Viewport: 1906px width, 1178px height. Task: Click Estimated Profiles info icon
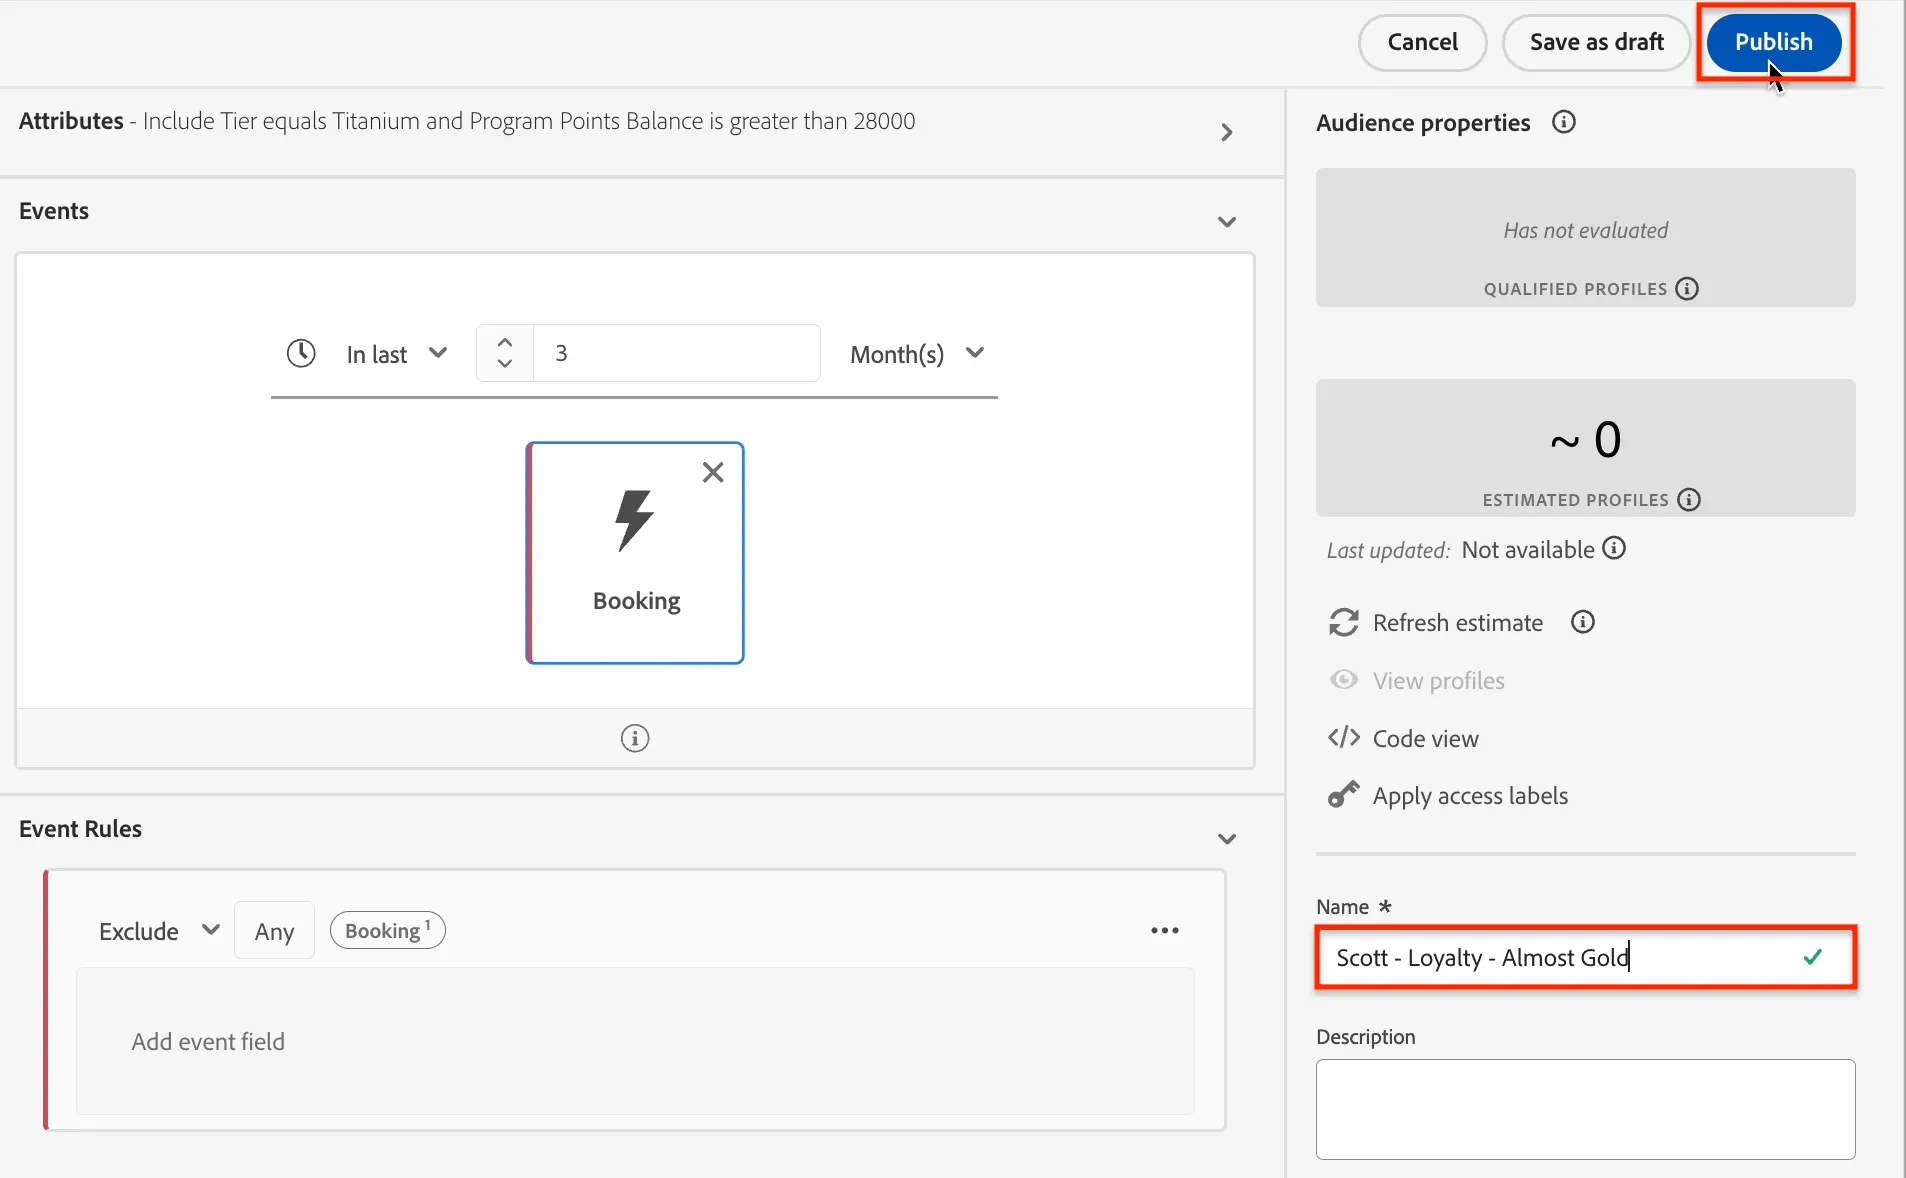tap(1689, 500)
